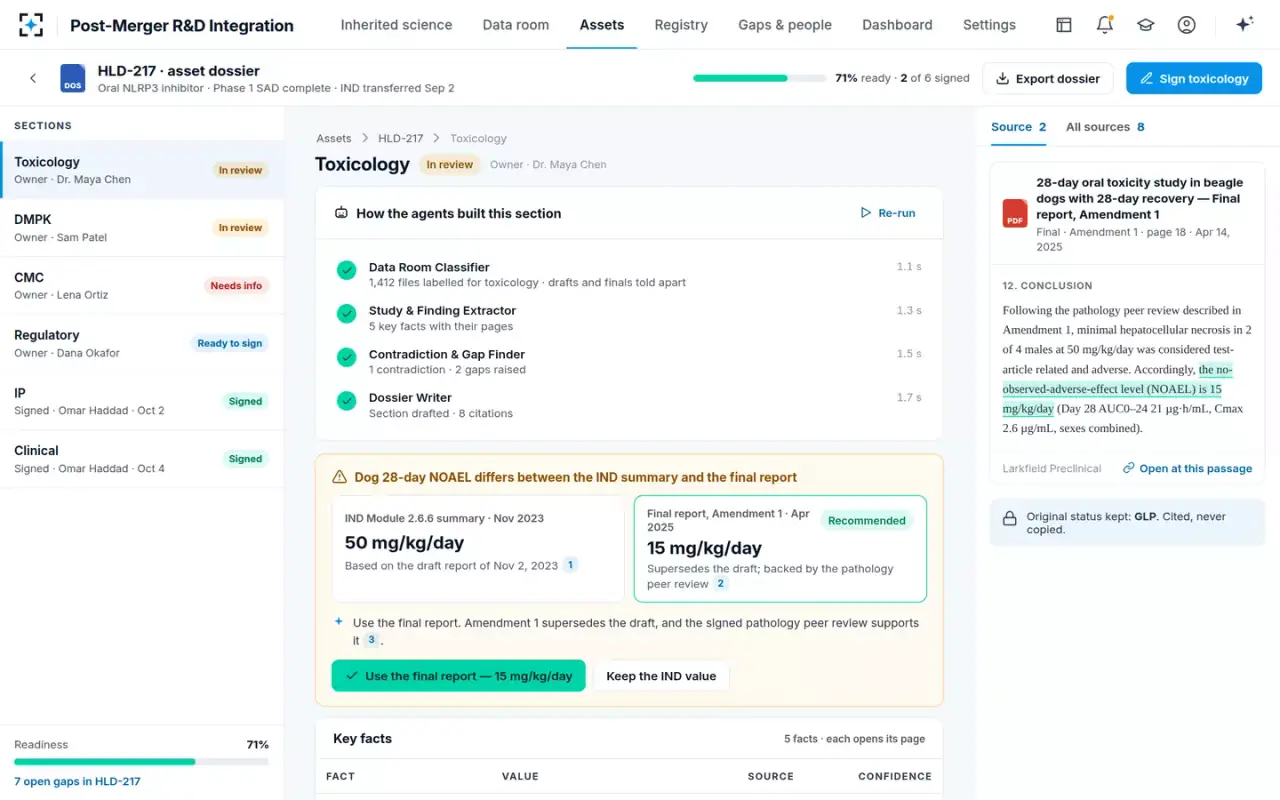Open the AI sparkle assistant
The height and width of the screenshot is (800, 1280).
(1244, 25)
